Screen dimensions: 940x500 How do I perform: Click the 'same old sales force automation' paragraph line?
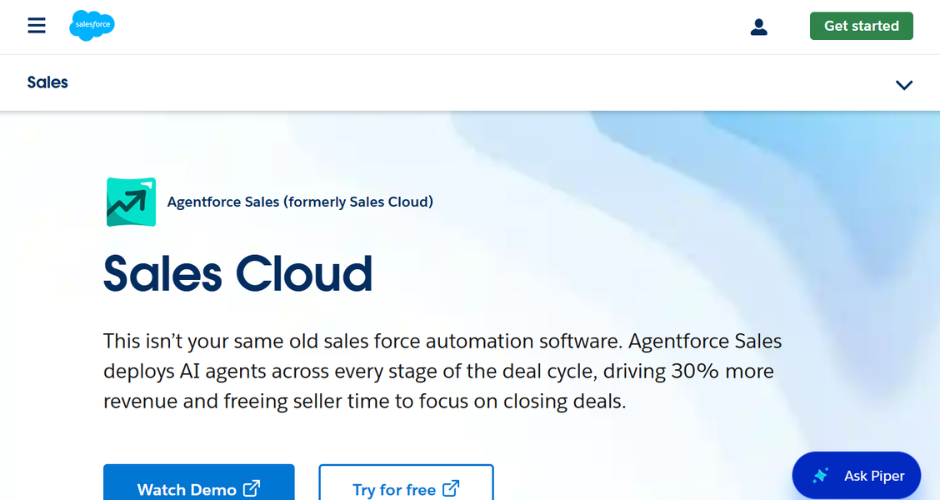pyautogui.click(x=442, y=341)
